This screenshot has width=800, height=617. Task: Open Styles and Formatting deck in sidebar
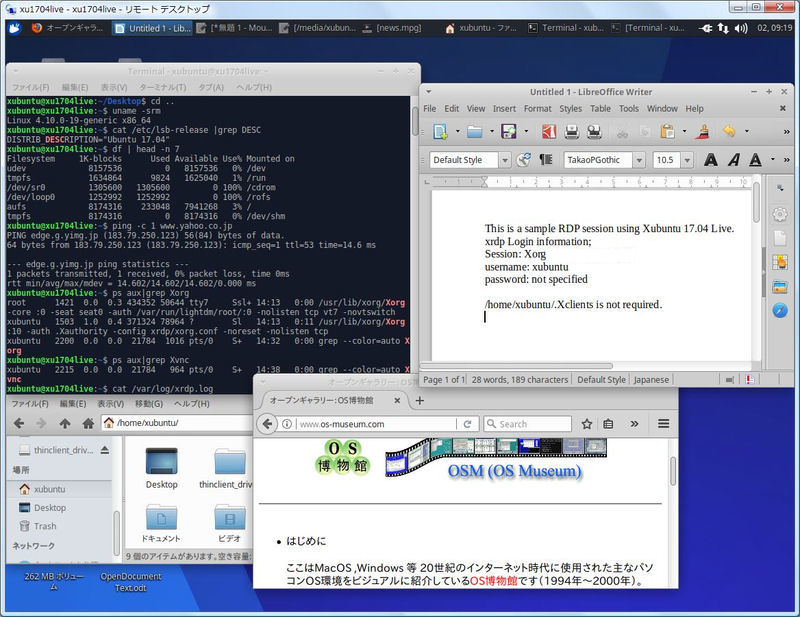780,262
